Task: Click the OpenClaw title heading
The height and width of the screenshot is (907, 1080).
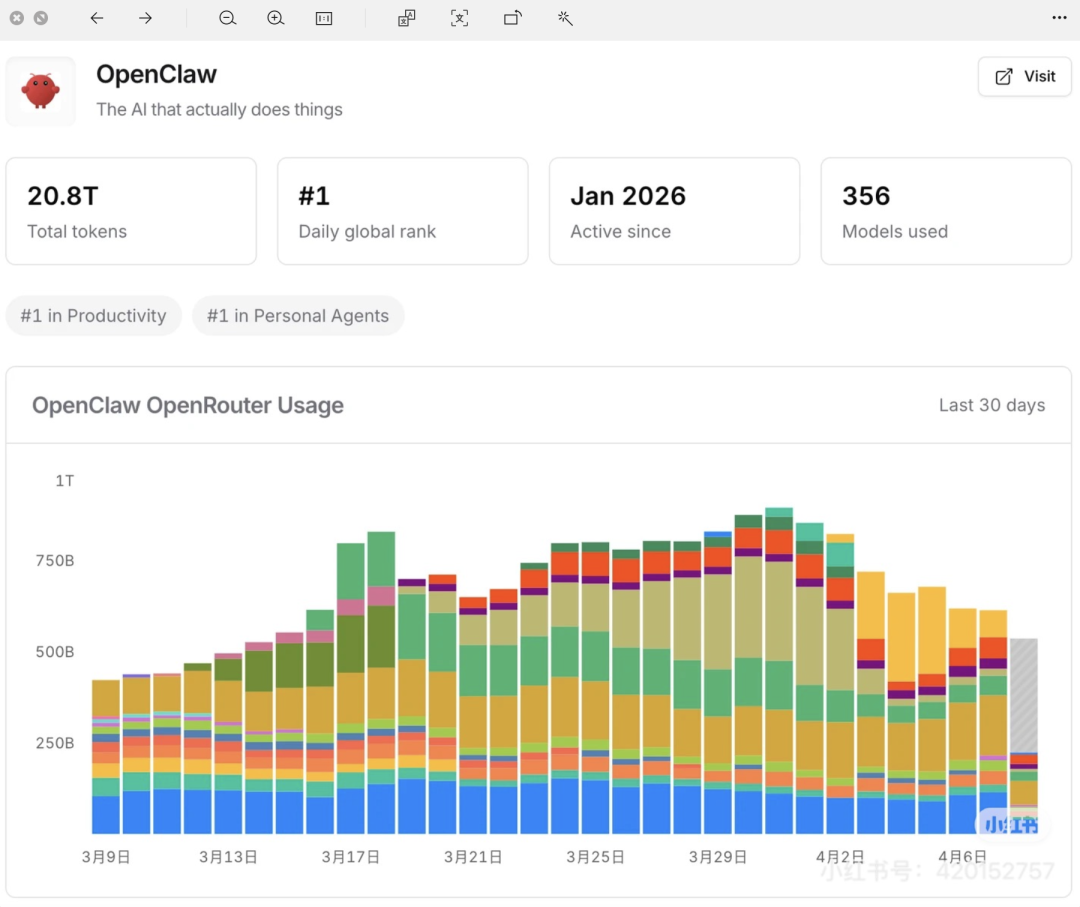Action: coord(156,75)
